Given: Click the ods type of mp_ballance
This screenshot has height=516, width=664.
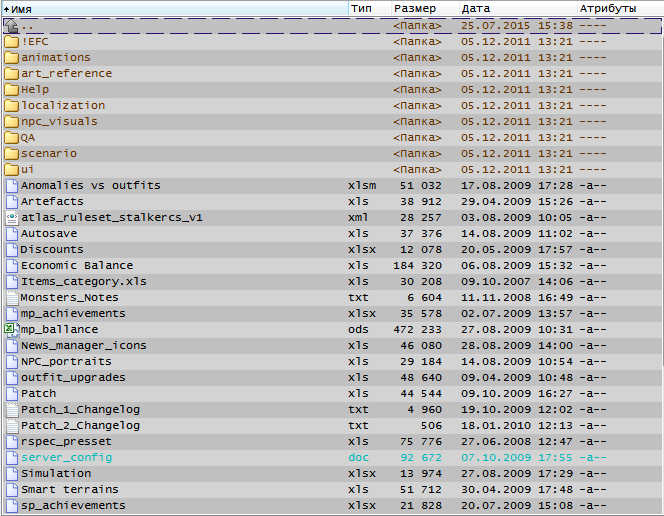Looking at the screenshot, I should pyautogui.click(x=358, y=330).
